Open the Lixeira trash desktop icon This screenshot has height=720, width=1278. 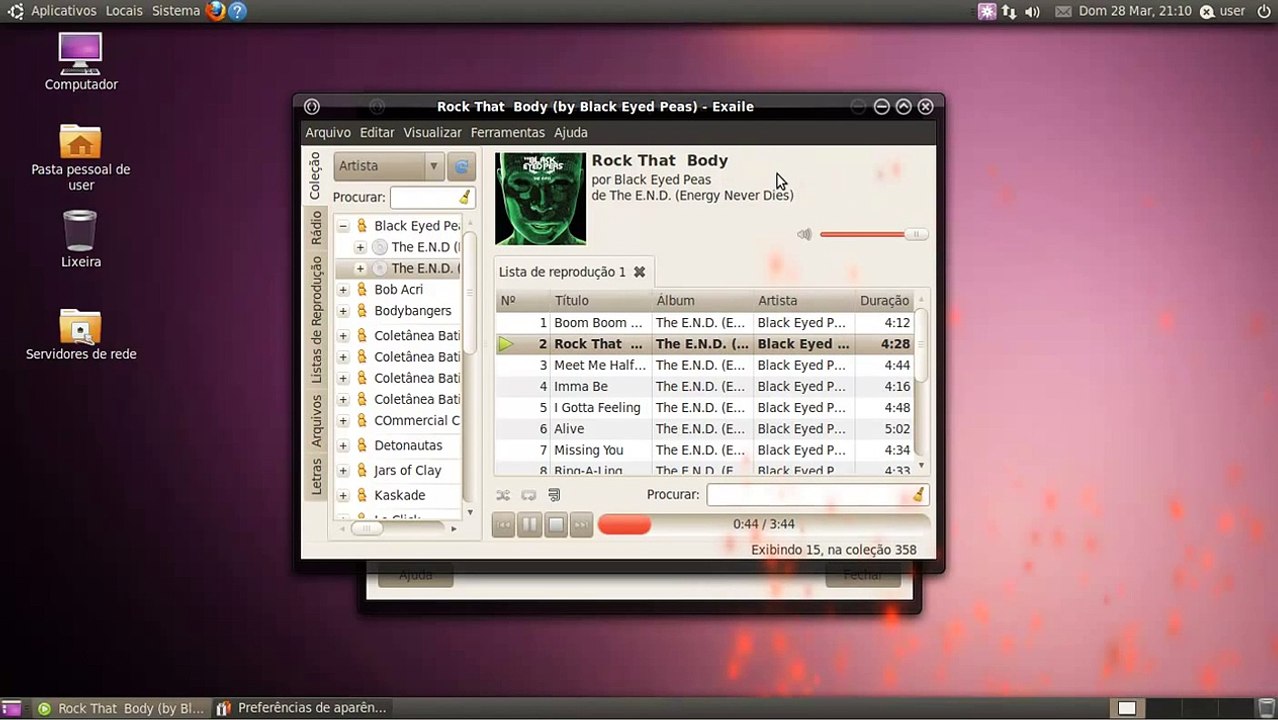[x=80, y=239]
